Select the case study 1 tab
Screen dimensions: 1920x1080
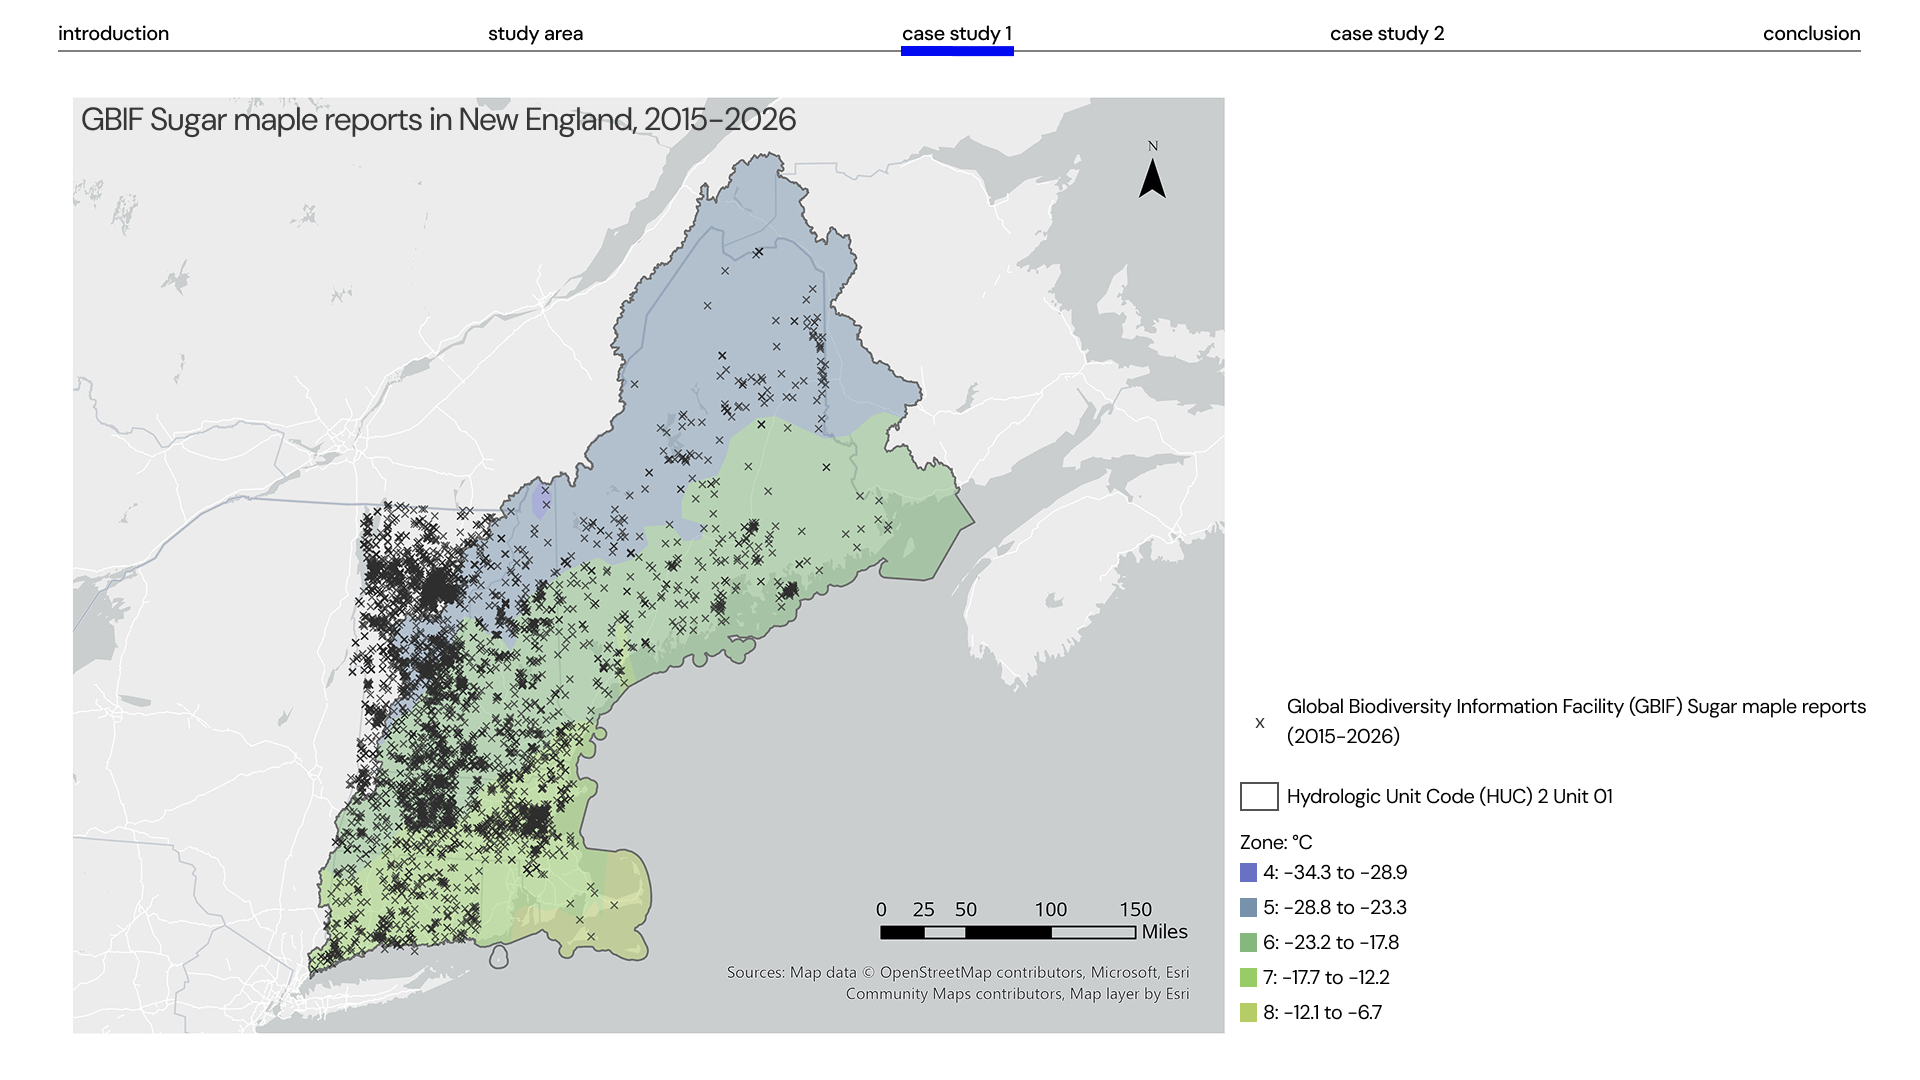point(956,33)
